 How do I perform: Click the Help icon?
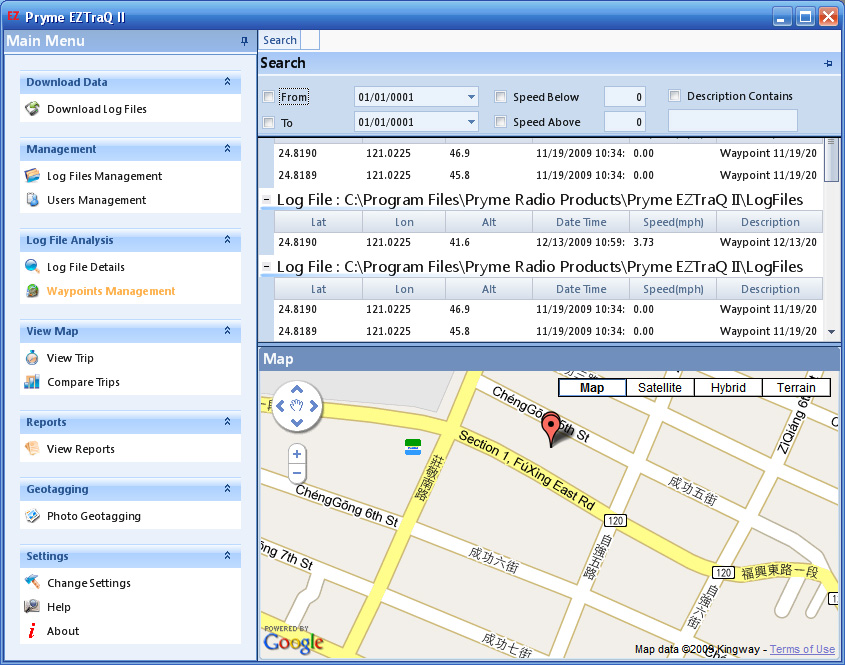click(x=32, y=606)
